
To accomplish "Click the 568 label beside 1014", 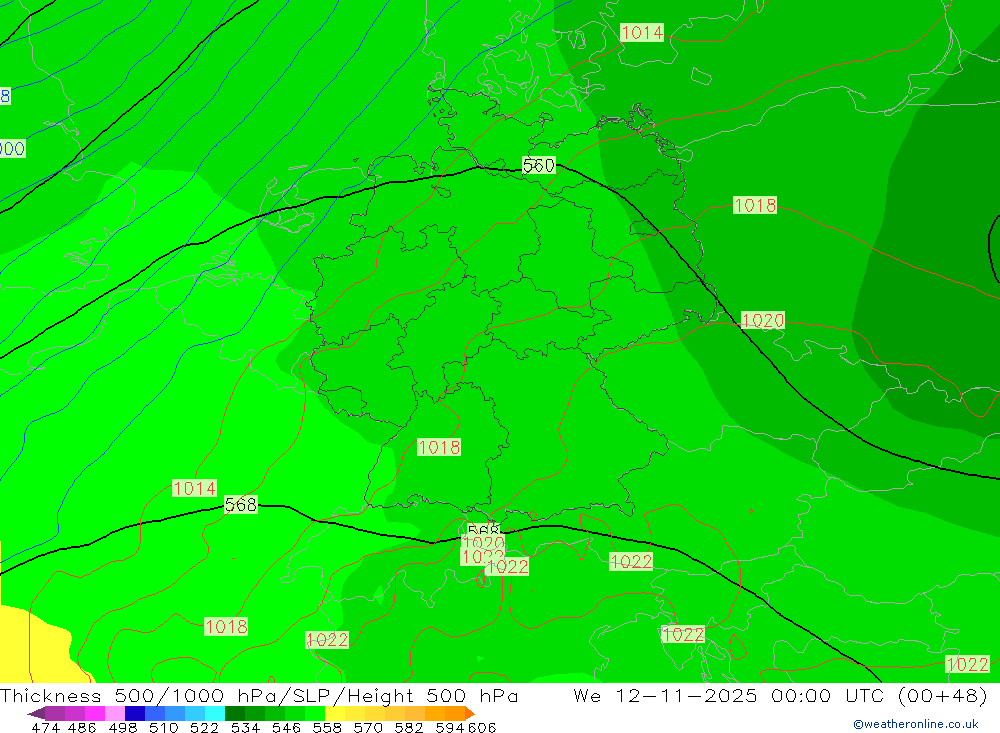I will pyautogui.click(x=241, y=505).
